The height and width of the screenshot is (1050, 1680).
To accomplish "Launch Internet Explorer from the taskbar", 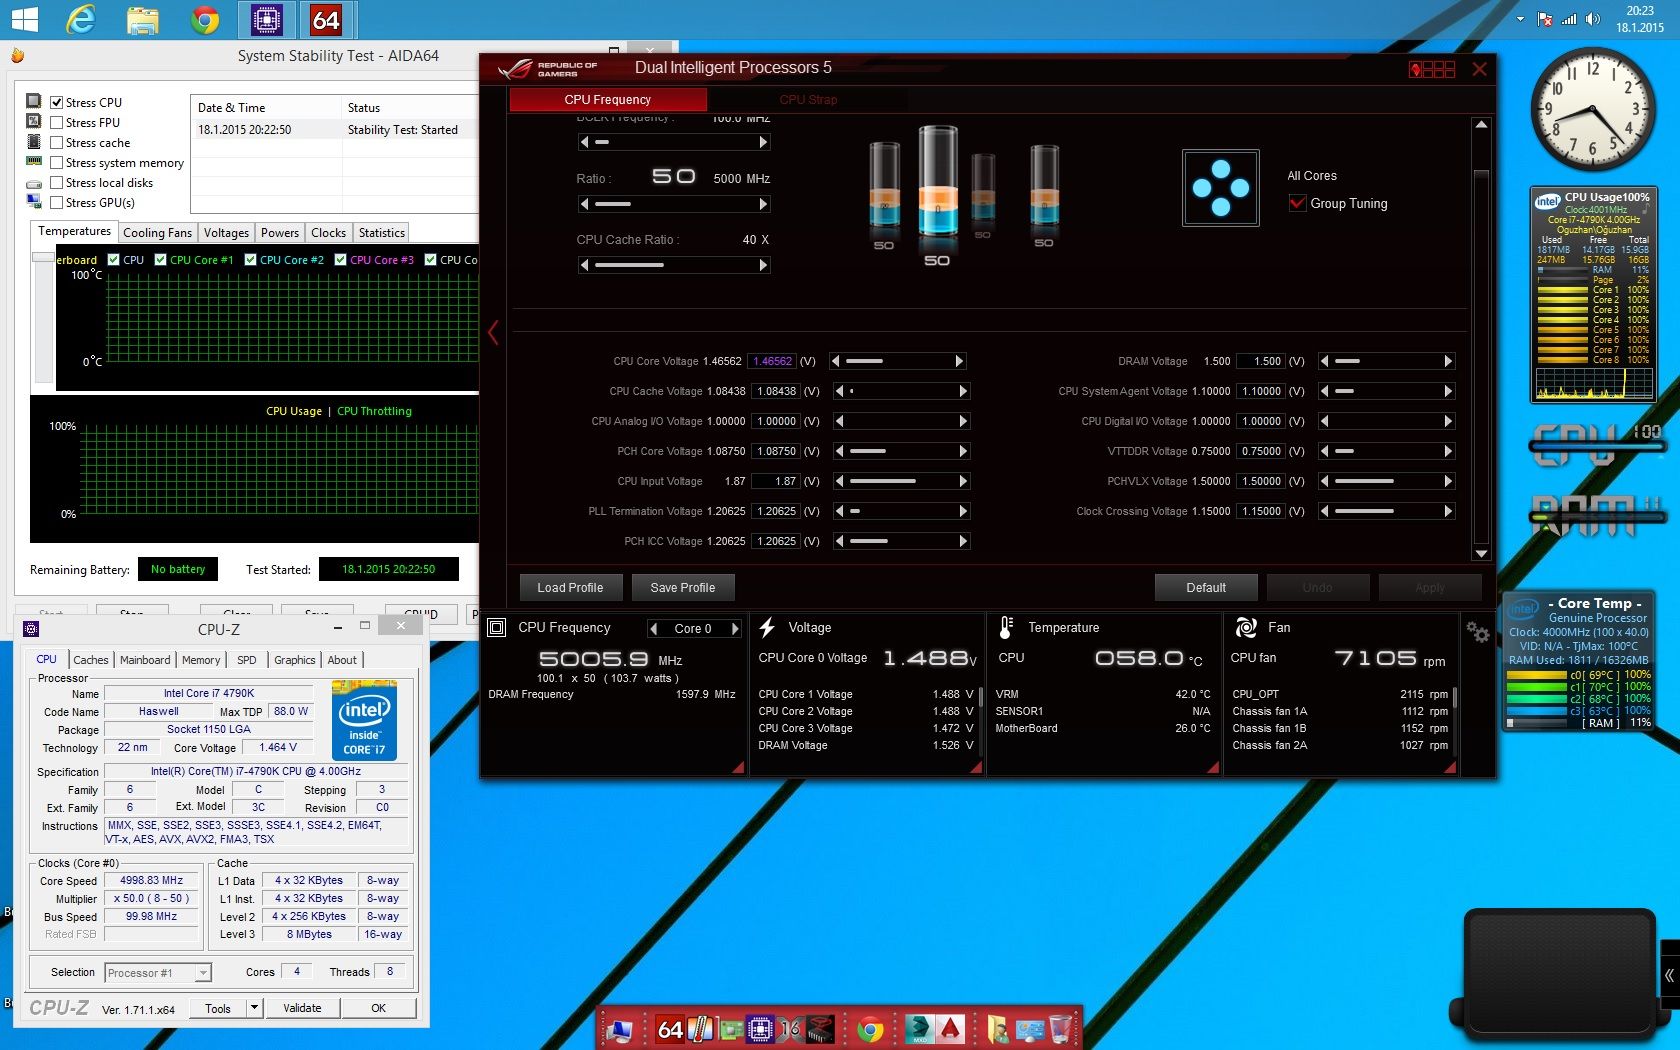I will 80,19.
